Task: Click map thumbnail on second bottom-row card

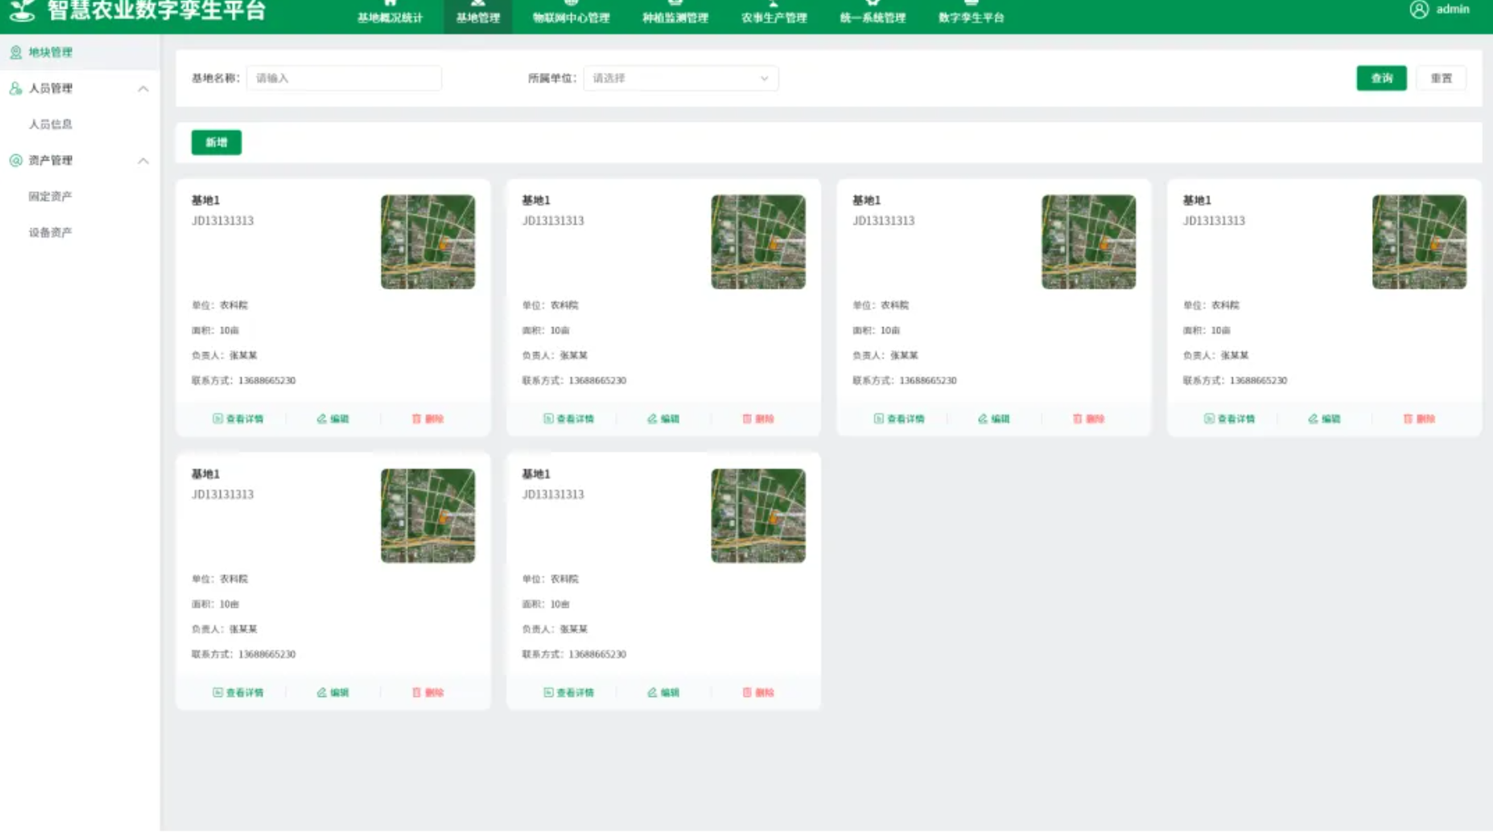Action: 758,516
